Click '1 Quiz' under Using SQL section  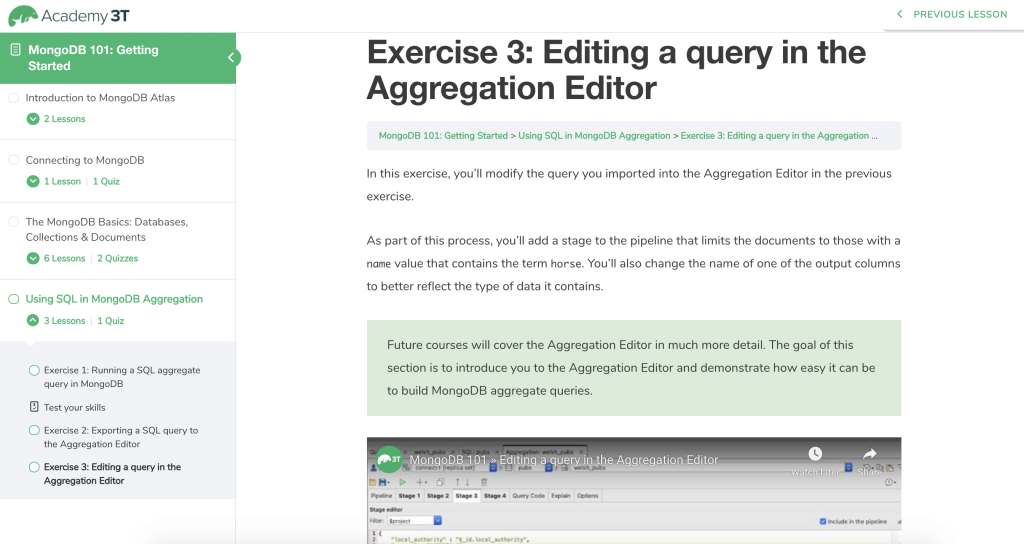tap(111, 321)
